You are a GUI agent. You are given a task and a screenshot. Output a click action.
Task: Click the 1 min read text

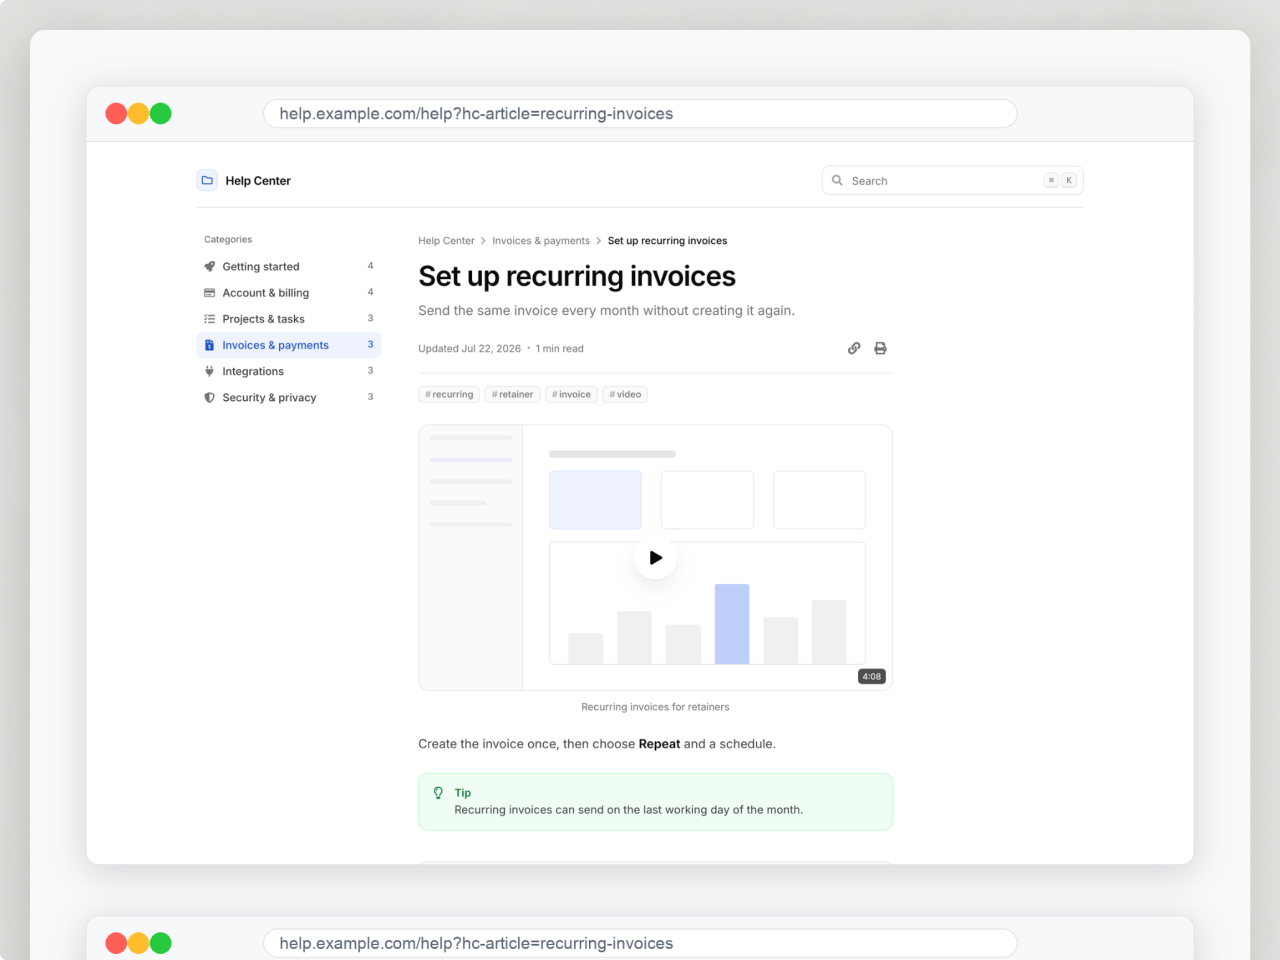[559, 349]
